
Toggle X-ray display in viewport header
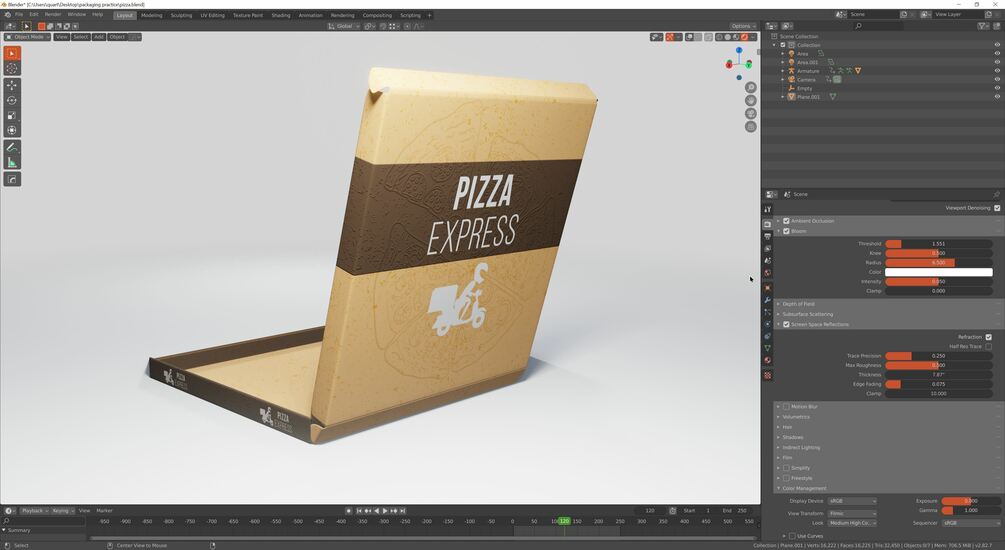(708, 37)
